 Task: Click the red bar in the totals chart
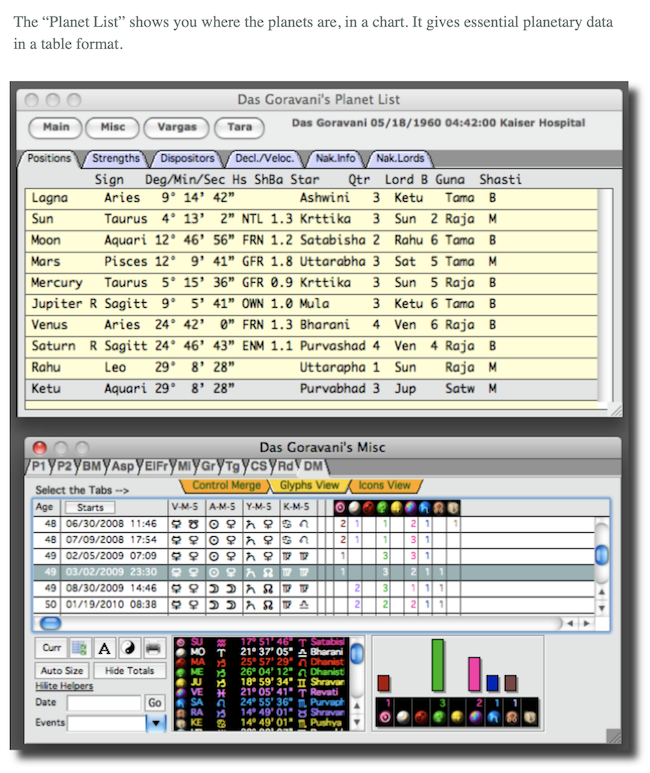(382, 682)
